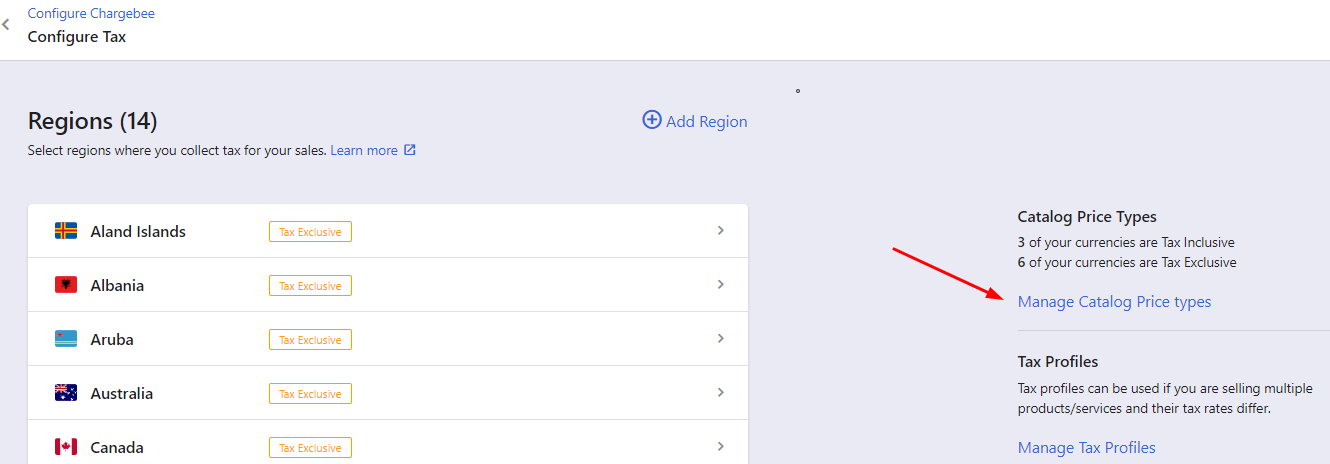This screenshot has height=464, width=1330.
Task: Expand the Aruba row chevron
Action: tap(720, 339)
